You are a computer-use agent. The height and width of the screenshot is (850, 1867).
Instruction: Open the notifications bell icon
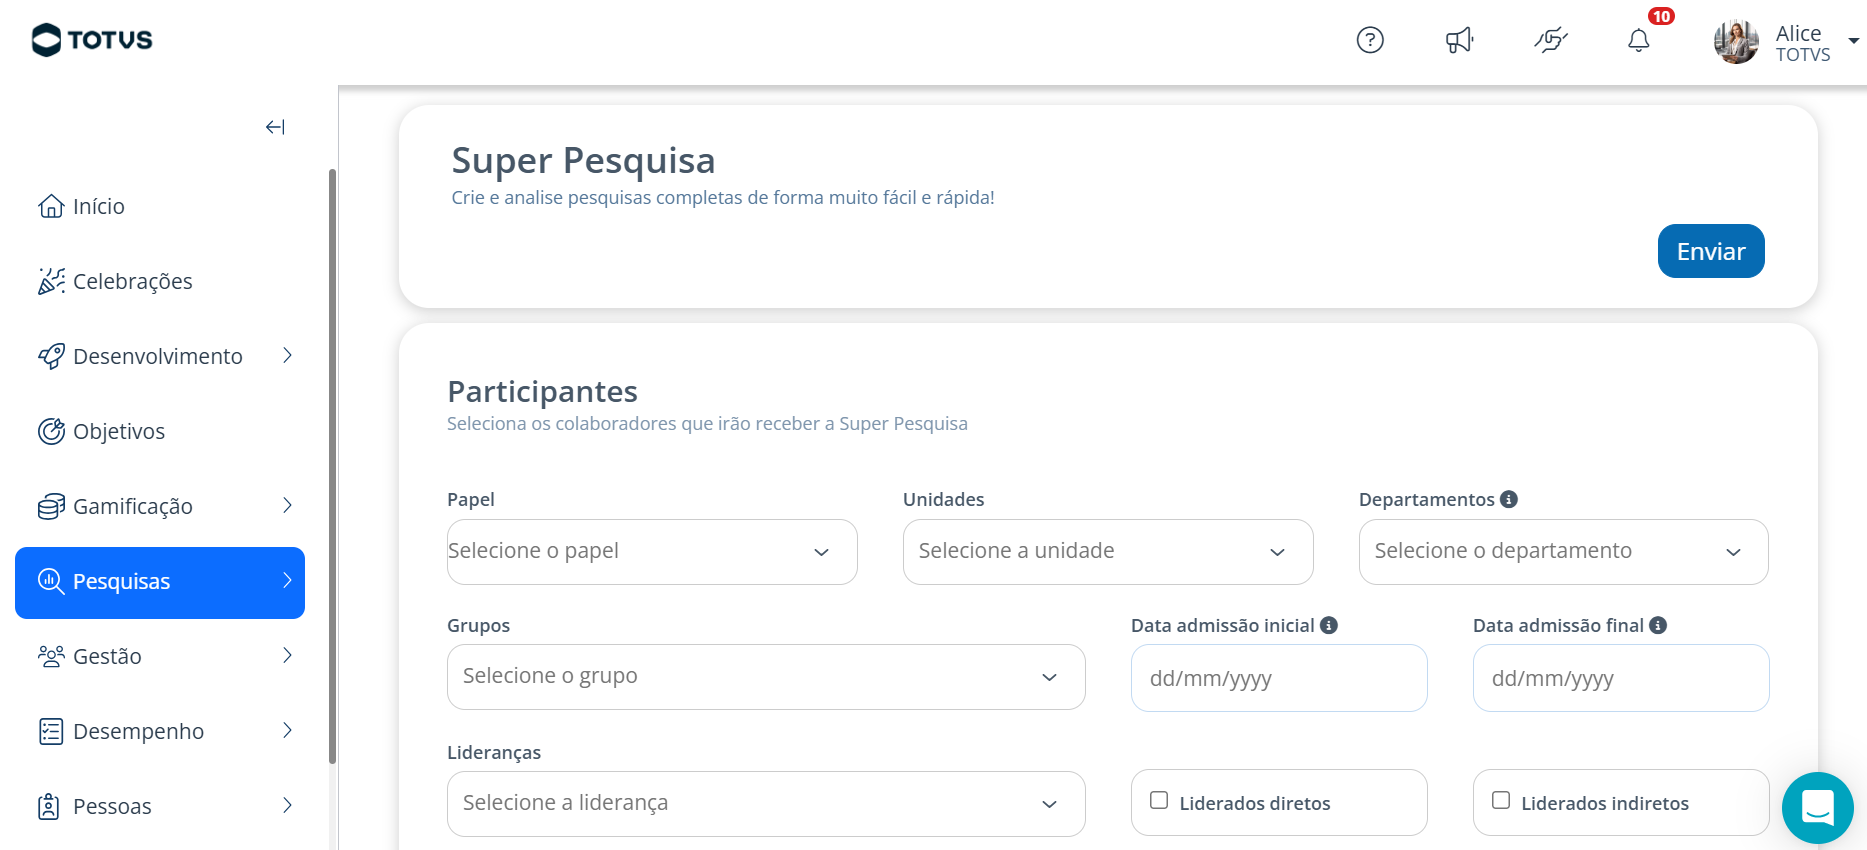[x=1638, y=40]
